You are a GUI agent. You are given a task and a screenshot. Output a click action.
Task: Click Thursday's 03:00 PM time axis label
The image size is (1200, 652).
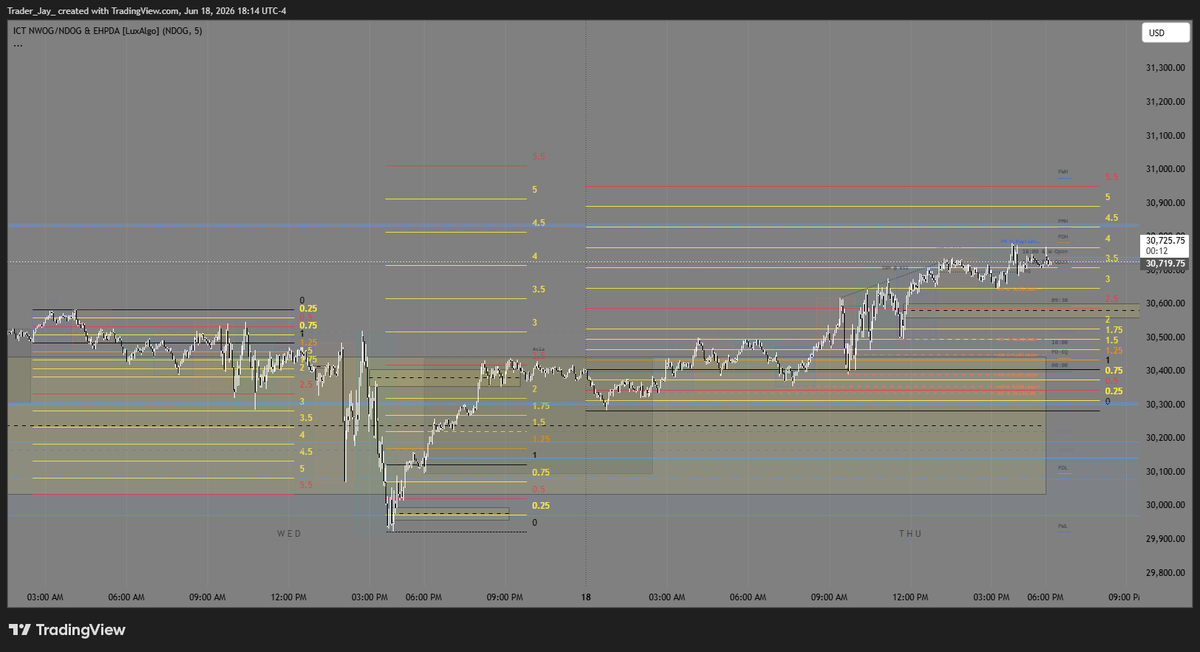[x=991, y=597]
